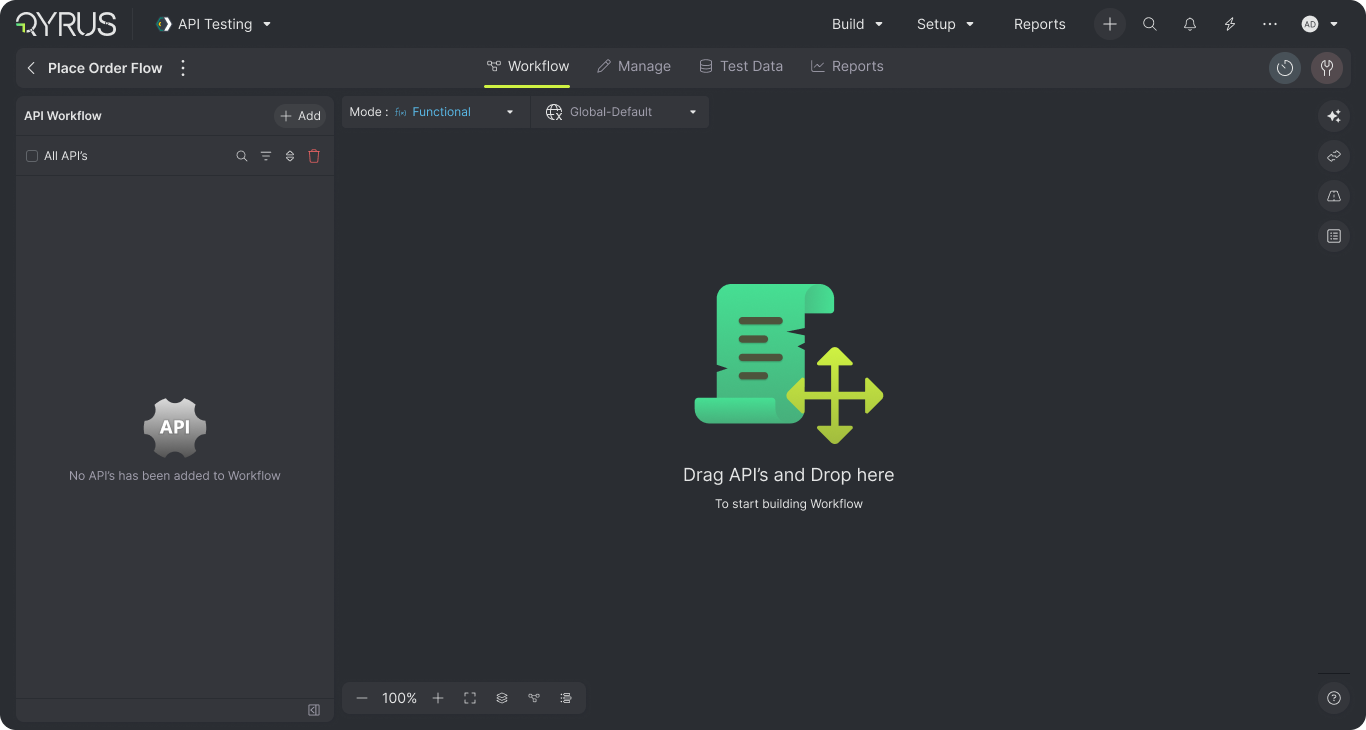This screenshot has height=730, width=1366.
Task: Switch to the Reports tab in the workflow bar
Action: (x=847, y=66)
